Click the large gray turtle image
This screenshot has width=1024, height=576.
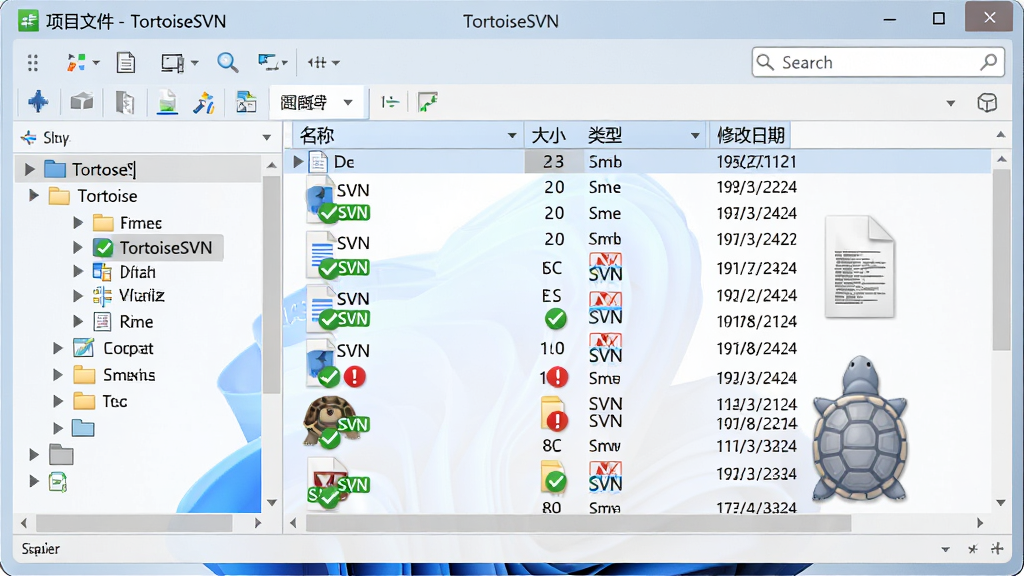(x=860, y=428)
